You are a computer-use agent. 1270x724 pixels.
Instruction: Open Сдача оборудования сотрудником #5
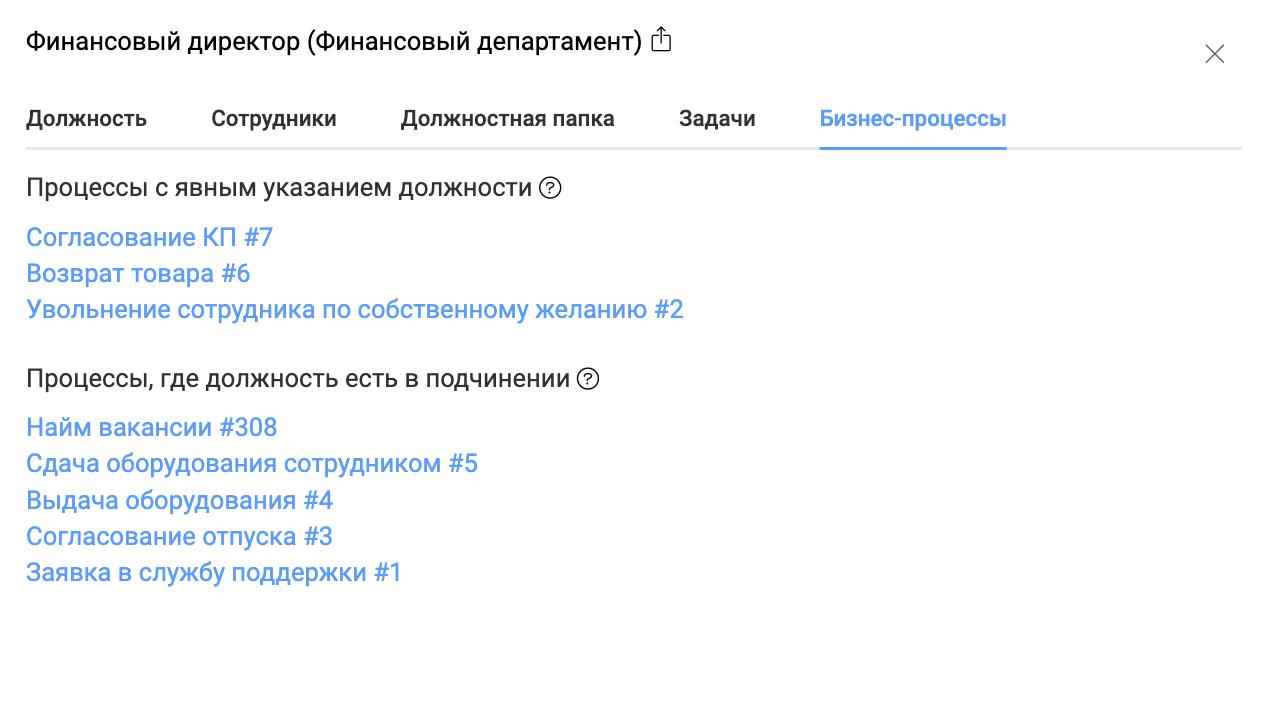pos(251,463)
